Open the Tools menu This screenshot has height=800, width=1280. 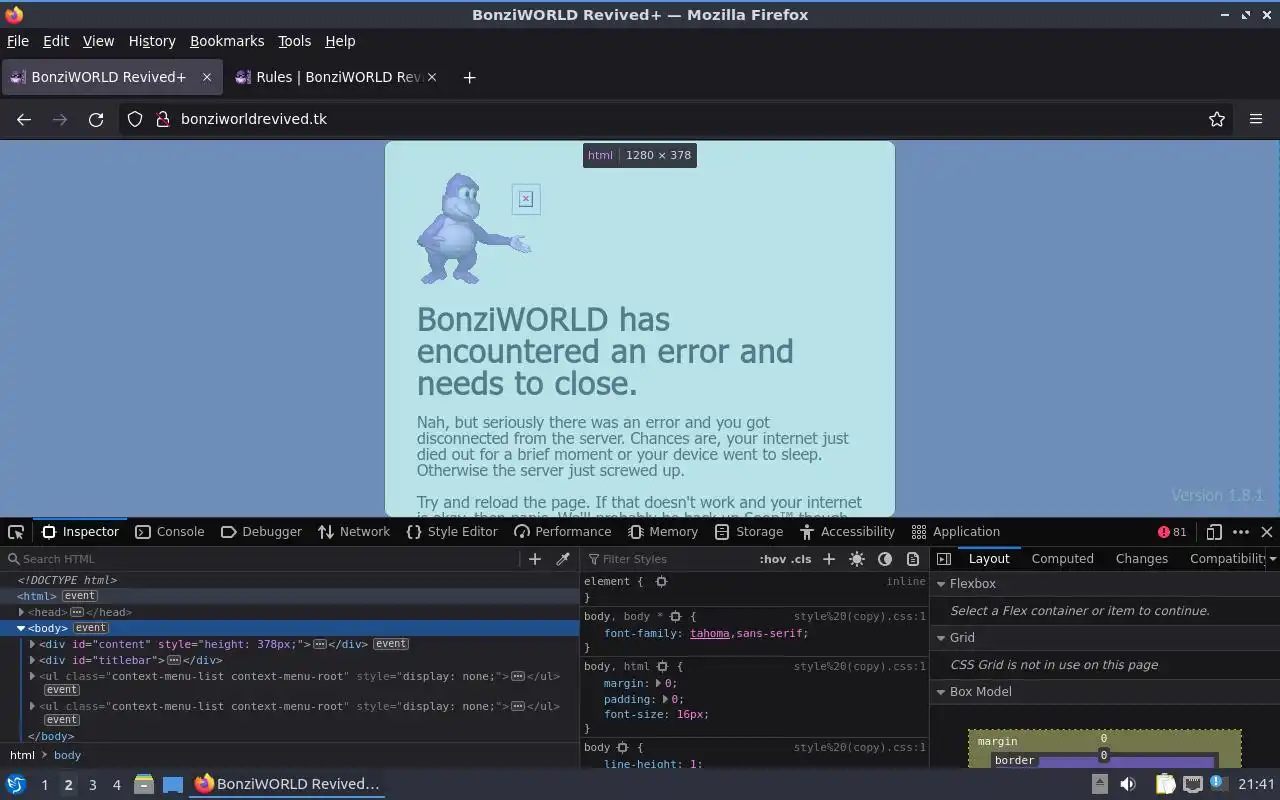pos(294,41)
